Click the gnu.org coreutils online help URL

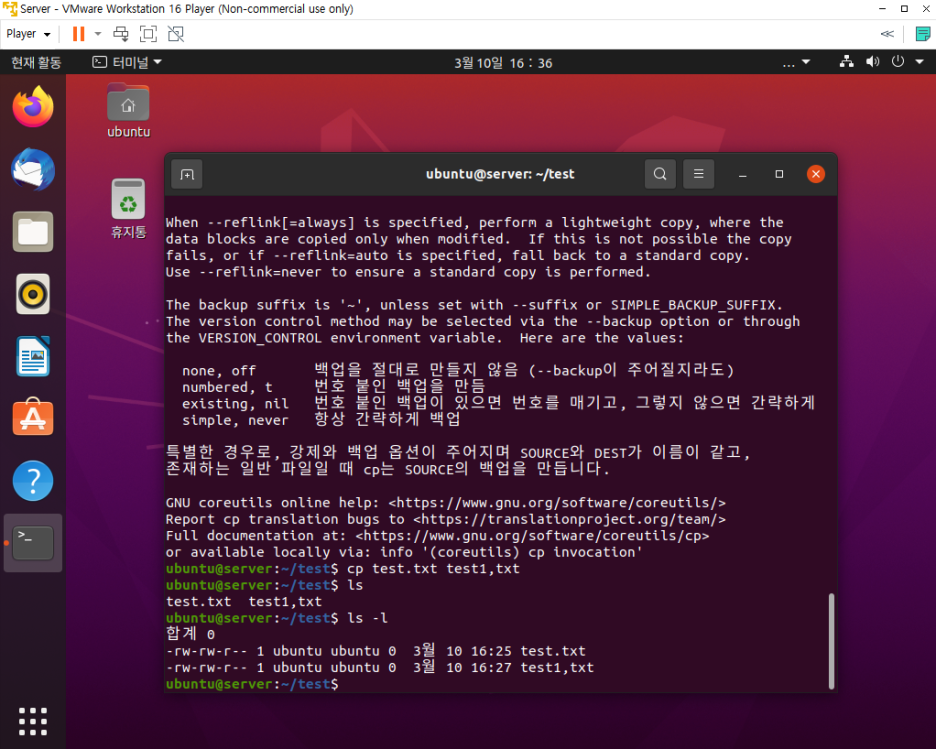point(557,503)
